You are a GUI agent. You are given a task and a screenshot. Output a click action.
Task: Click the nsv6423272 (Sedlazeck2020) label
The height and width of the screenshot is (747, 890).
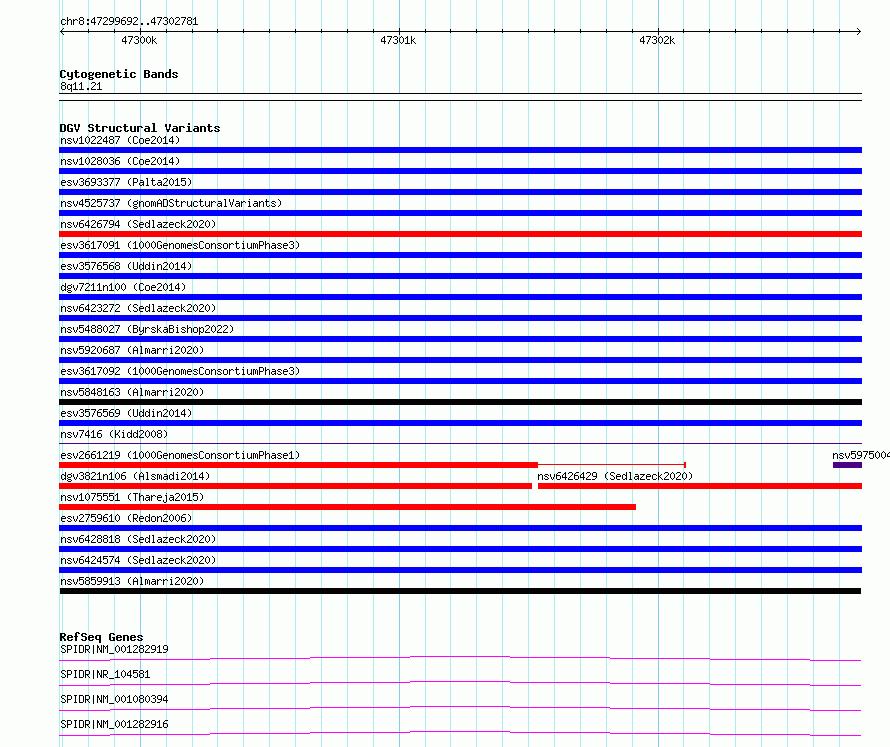coord(138,308)
